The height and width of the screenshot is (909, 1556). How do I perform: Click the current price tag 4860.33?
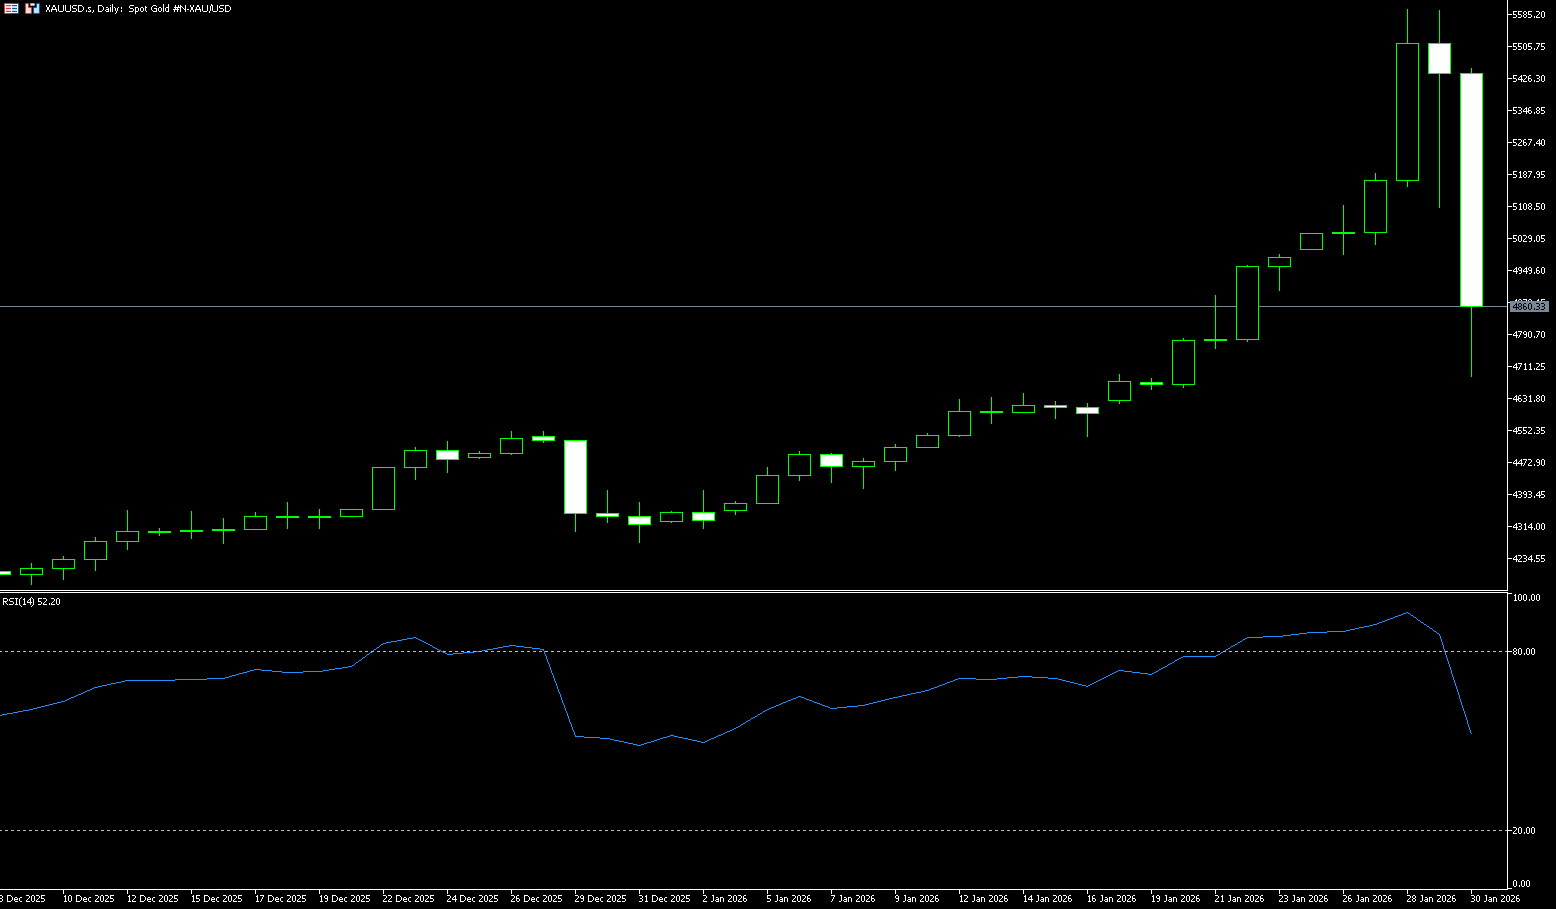click(x=1528, y=306)
